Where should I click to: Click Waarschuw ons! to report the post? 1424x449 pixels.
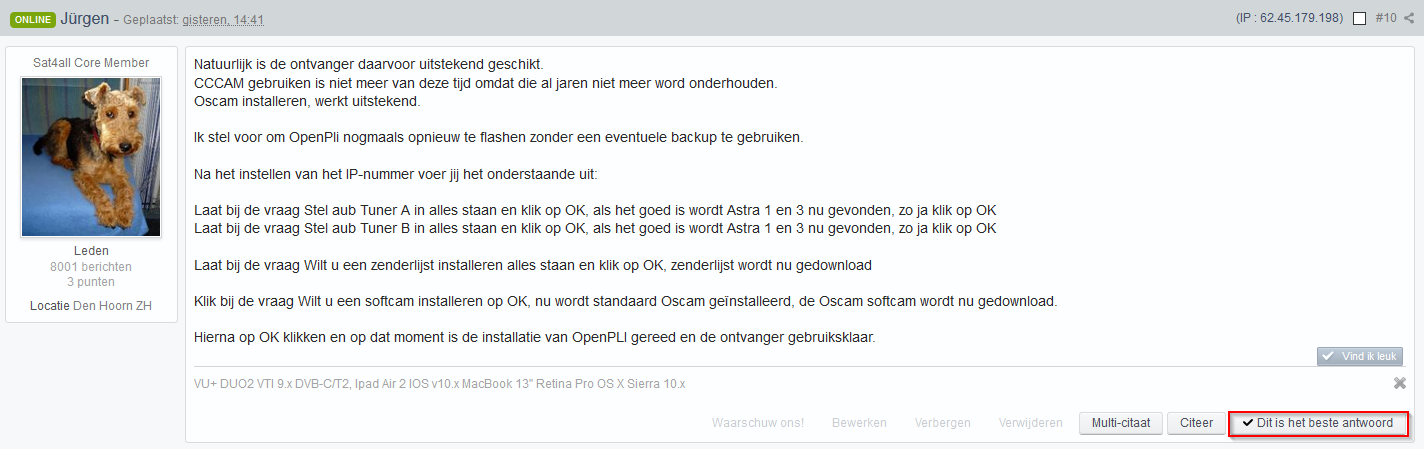tap(757, 423)
